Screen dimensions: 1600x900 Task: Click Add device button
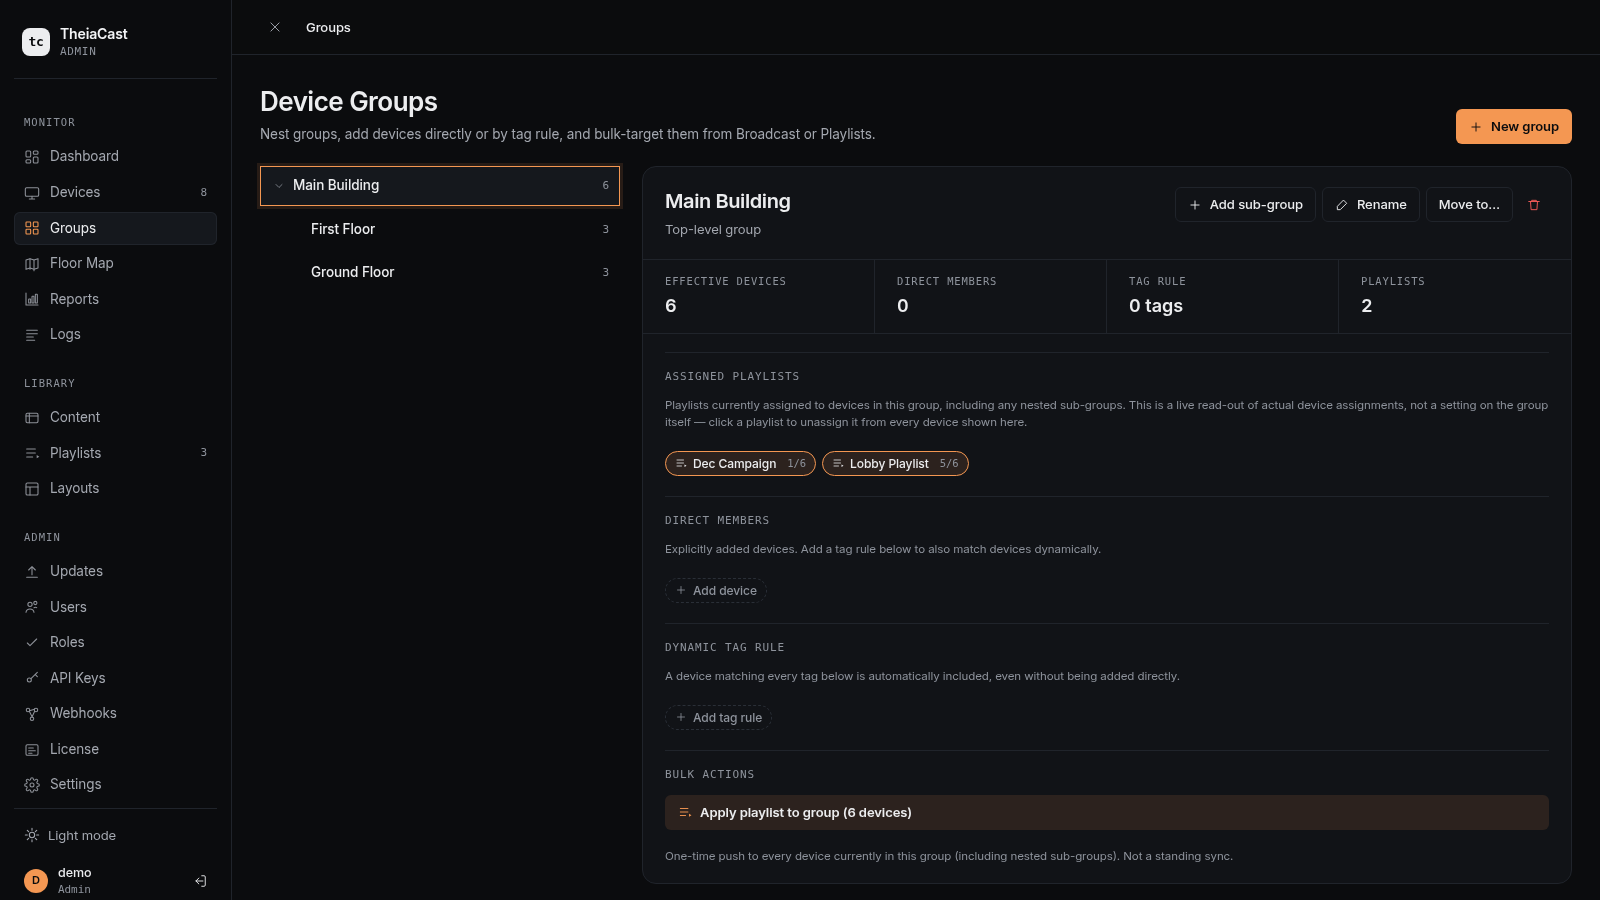(x=716, y=590)
